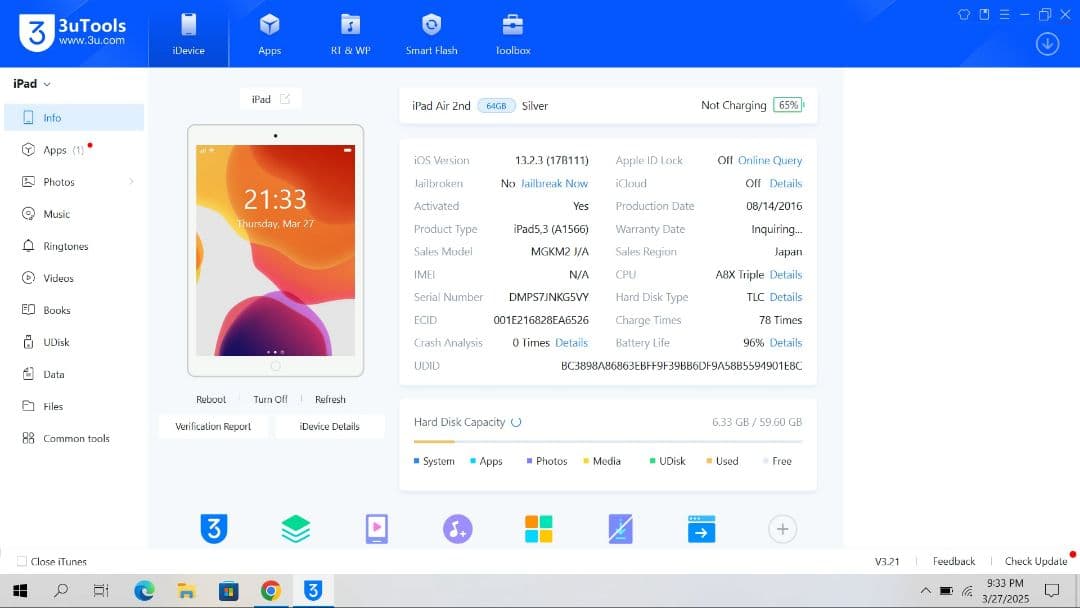Open the hamburger menu in title bar
Viewport: 1080px width, 608px height.
[x=1005, y=14]
